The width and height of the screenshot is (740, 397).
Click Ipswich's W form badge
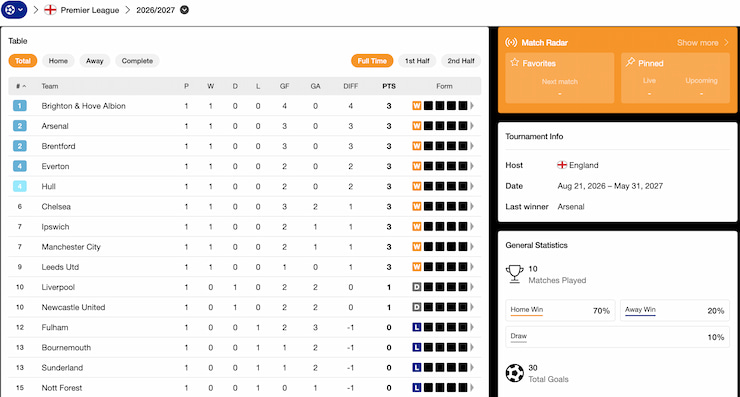coord(417,227)
